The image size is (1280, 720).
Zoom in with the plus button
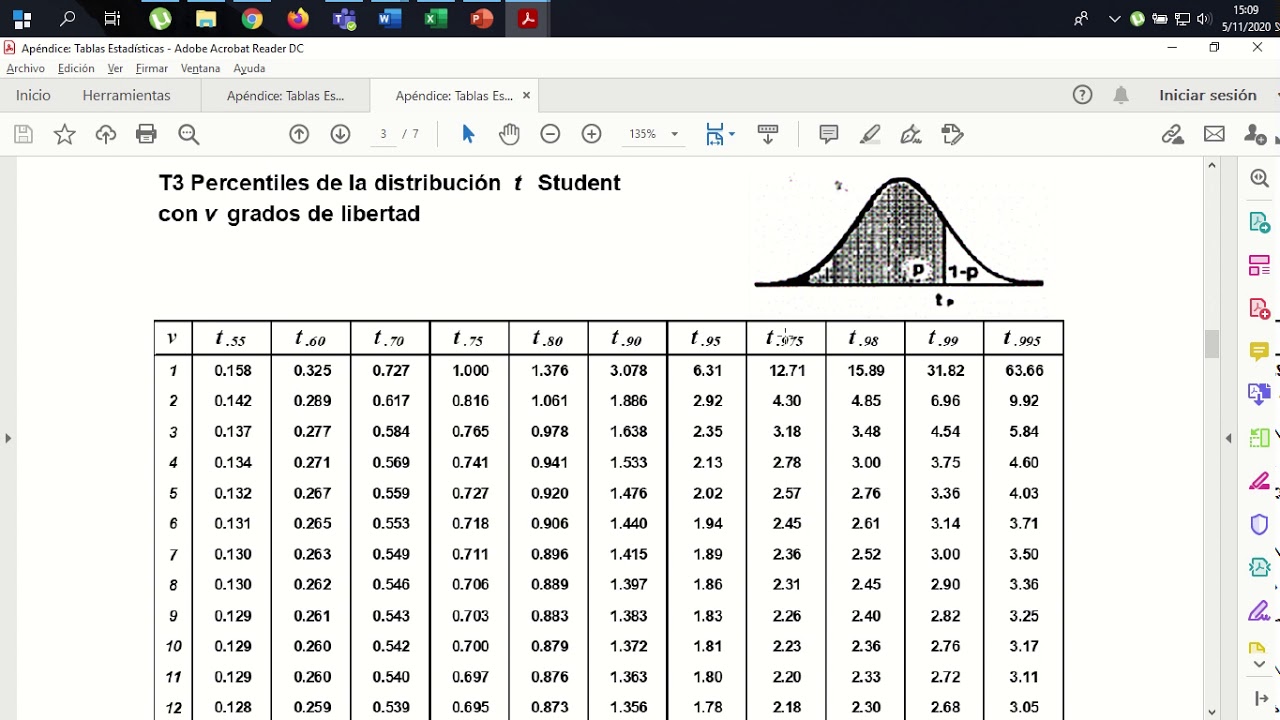592,134
